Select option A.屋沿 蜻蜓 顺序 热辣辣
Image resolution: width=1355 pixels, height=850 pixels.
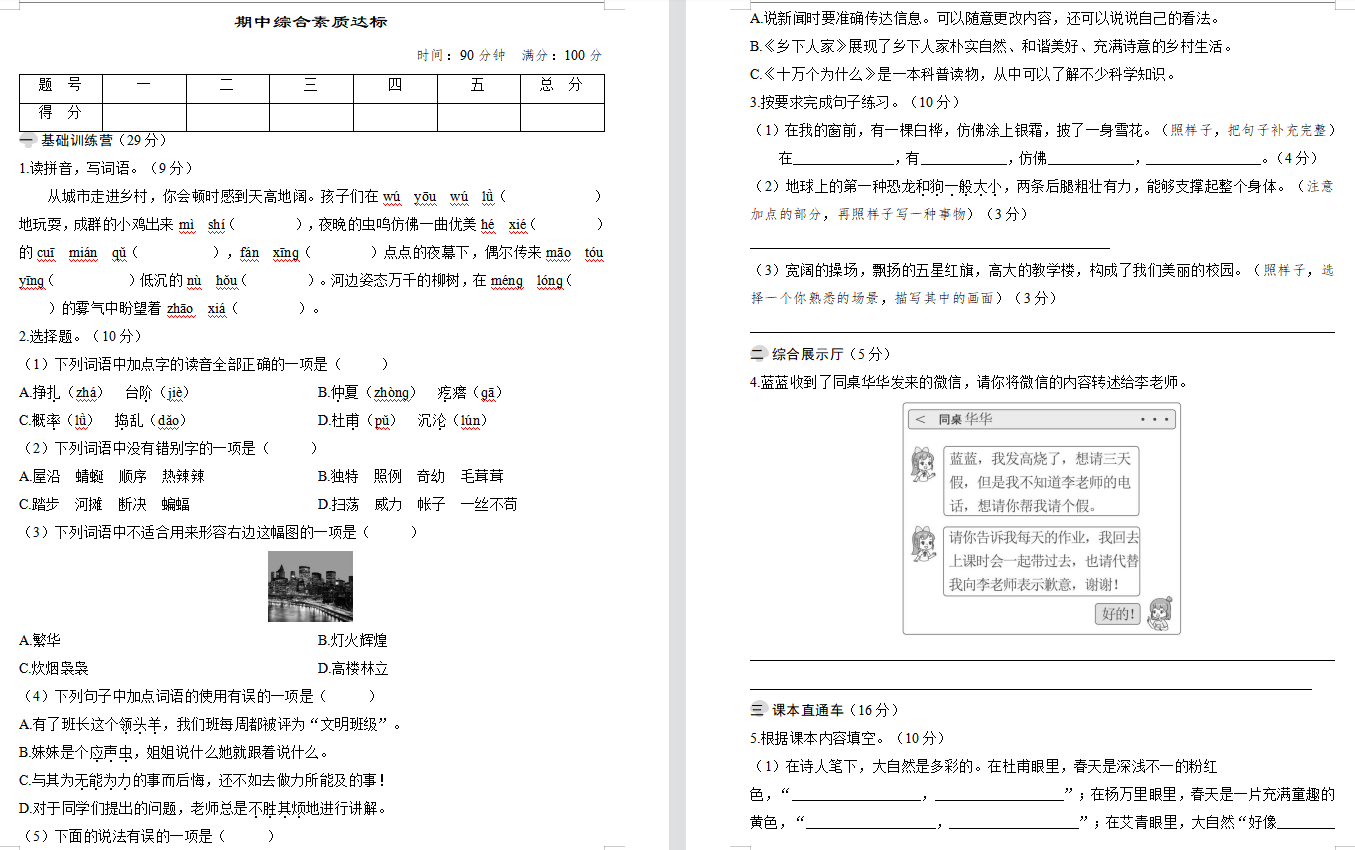112,477
